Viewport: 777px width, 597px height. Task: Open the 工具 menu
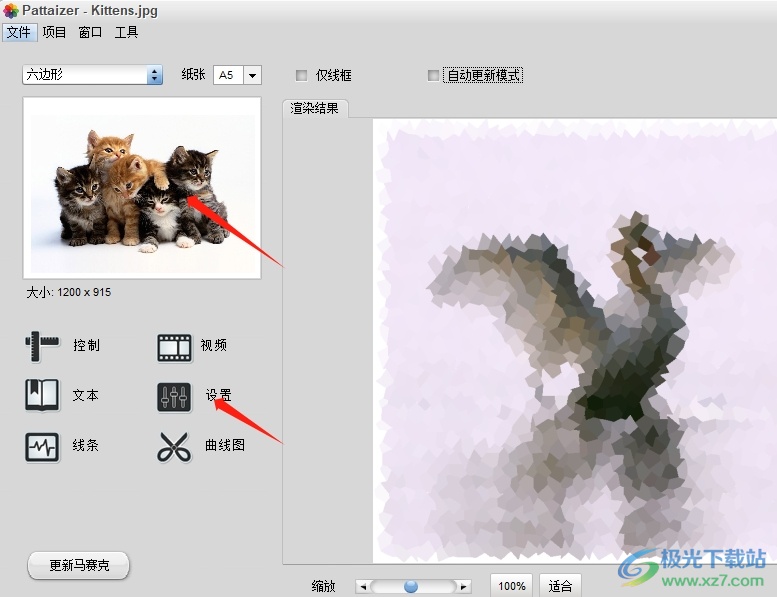coord(126,32)
